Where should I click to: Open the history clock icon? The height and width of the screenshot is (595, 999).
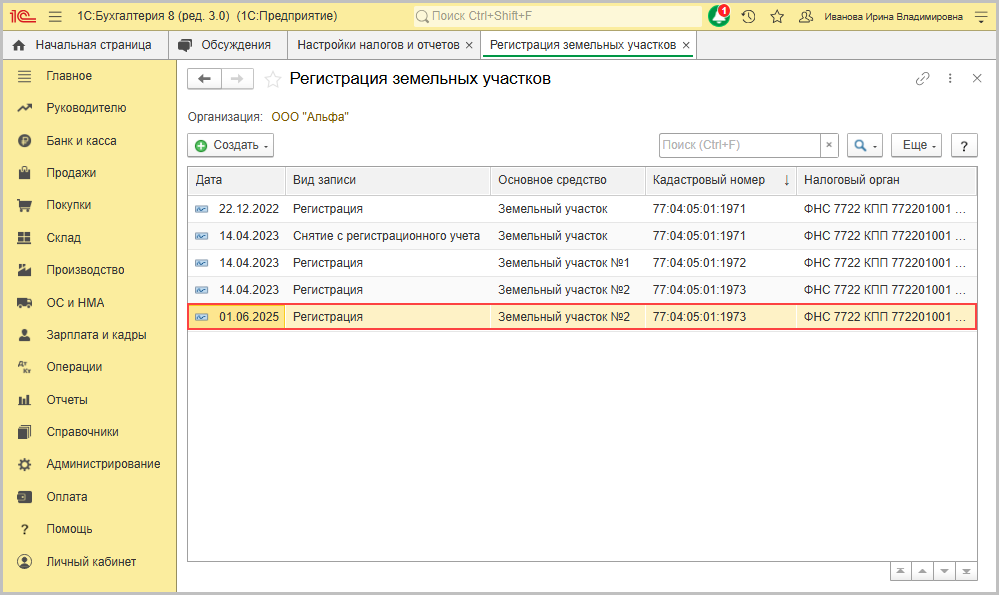[749, 17]
